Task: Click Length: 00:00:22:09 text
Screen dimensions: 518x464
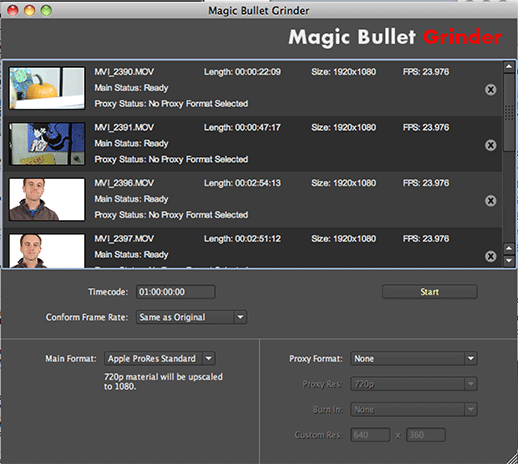Action: [x=242, y=72]
